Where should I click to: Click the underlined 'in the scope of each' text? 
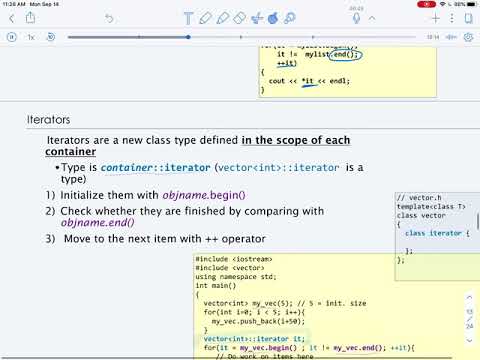pos(296,140)
